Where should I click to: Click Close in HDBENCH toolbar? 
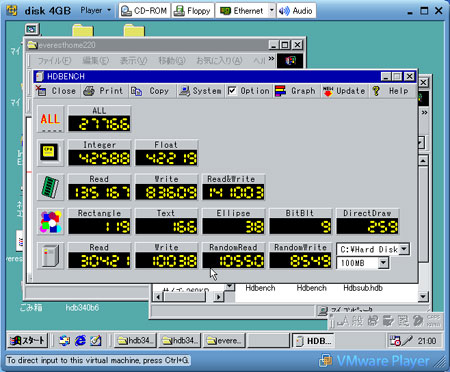point(57,91)
